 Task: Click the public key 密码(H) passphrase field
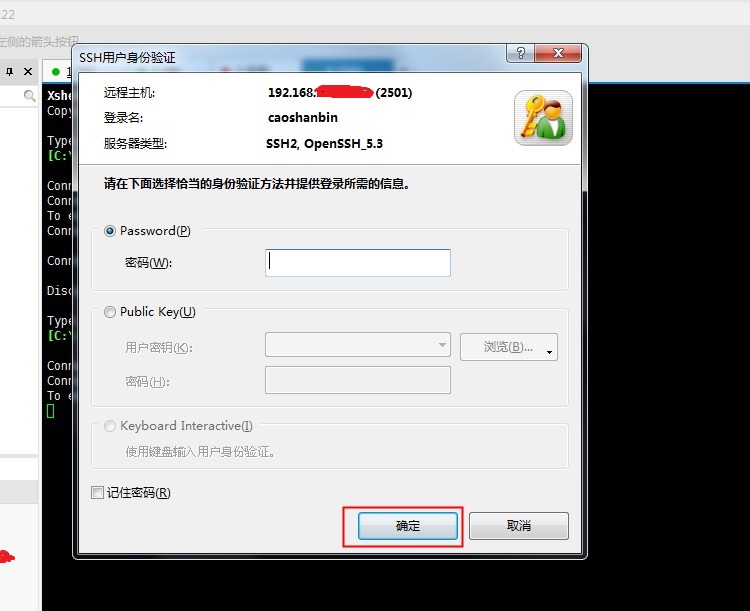[358, 380]
